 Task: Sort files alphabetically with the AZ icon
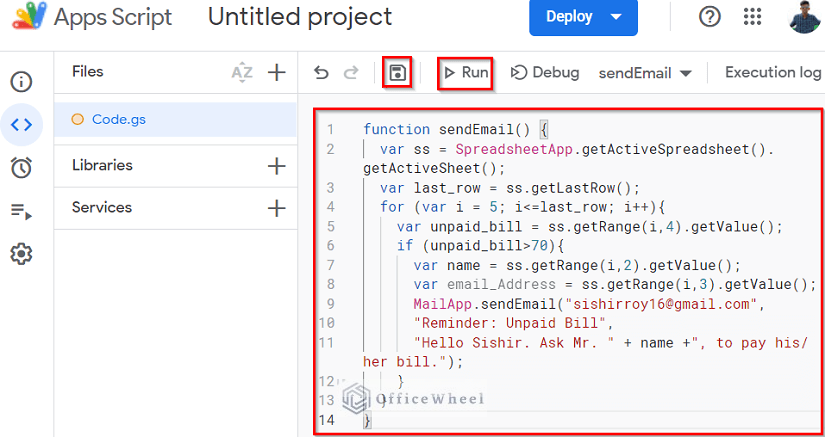pyautogui.click(x=242, y=72)
